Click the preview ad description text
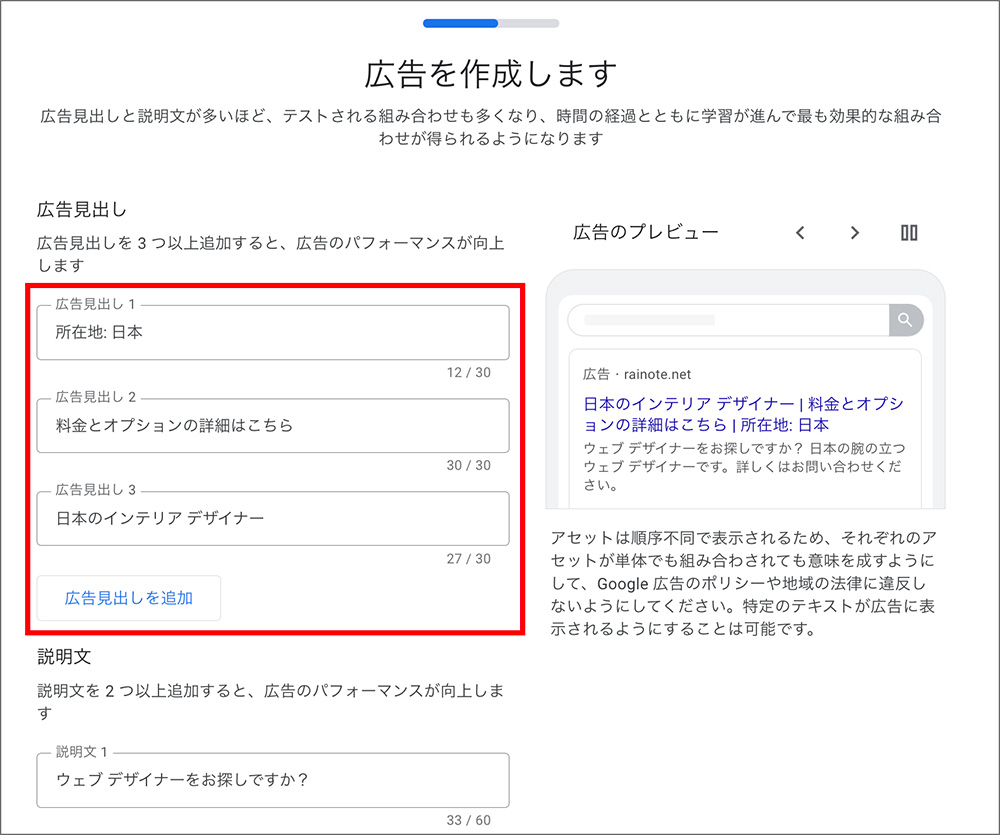 point(744,466)
